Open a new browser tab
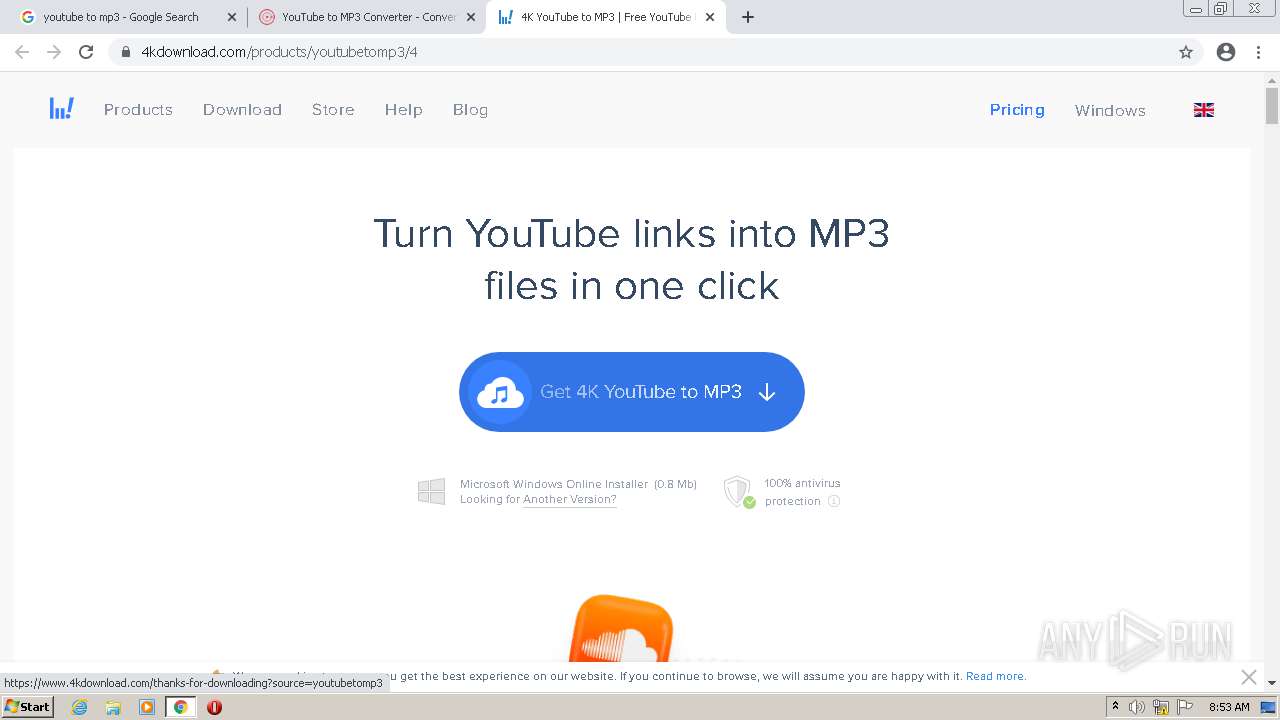The width and height of the screenshot is (1280, 720). tap(748, 17)
